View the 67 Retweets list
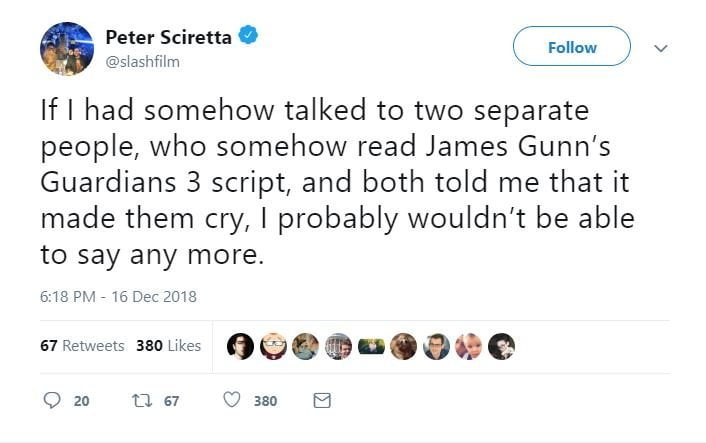 (x=82, y=346)
